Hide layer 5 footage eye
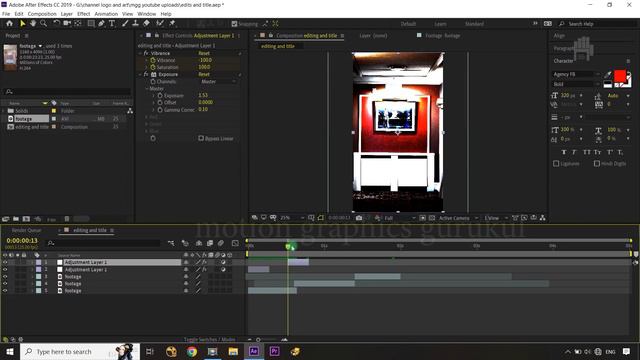The width and height of the screenshot is (640, 360). [5, 291]
